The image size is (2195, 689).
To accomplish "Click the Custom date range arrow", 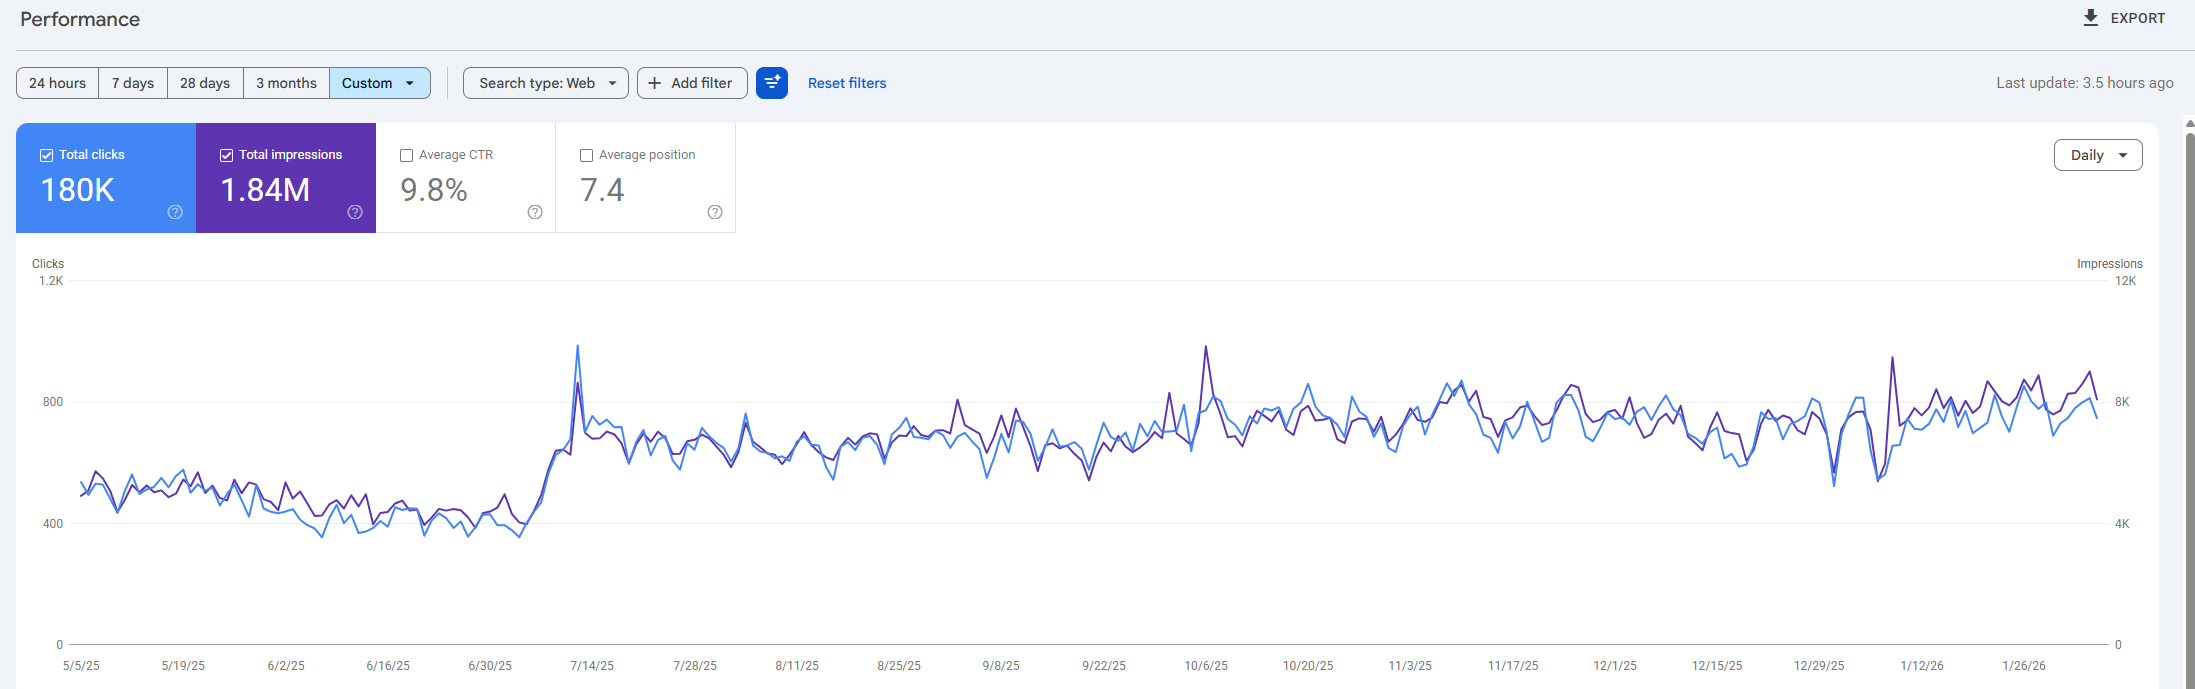I will 410,83.
